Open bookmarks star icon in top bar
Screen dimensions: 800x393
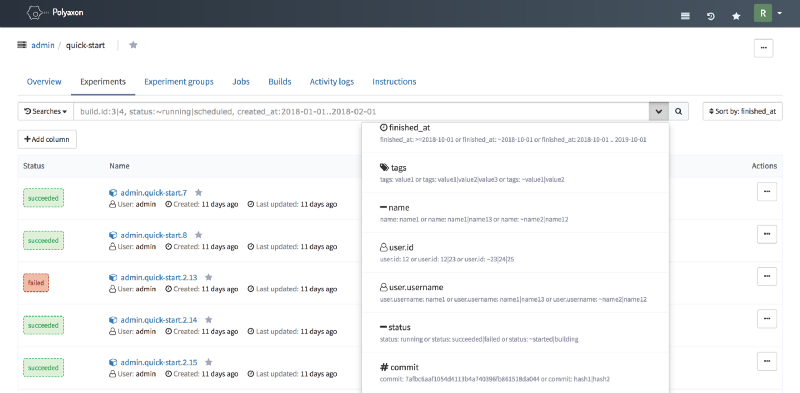tap(736, 16)
